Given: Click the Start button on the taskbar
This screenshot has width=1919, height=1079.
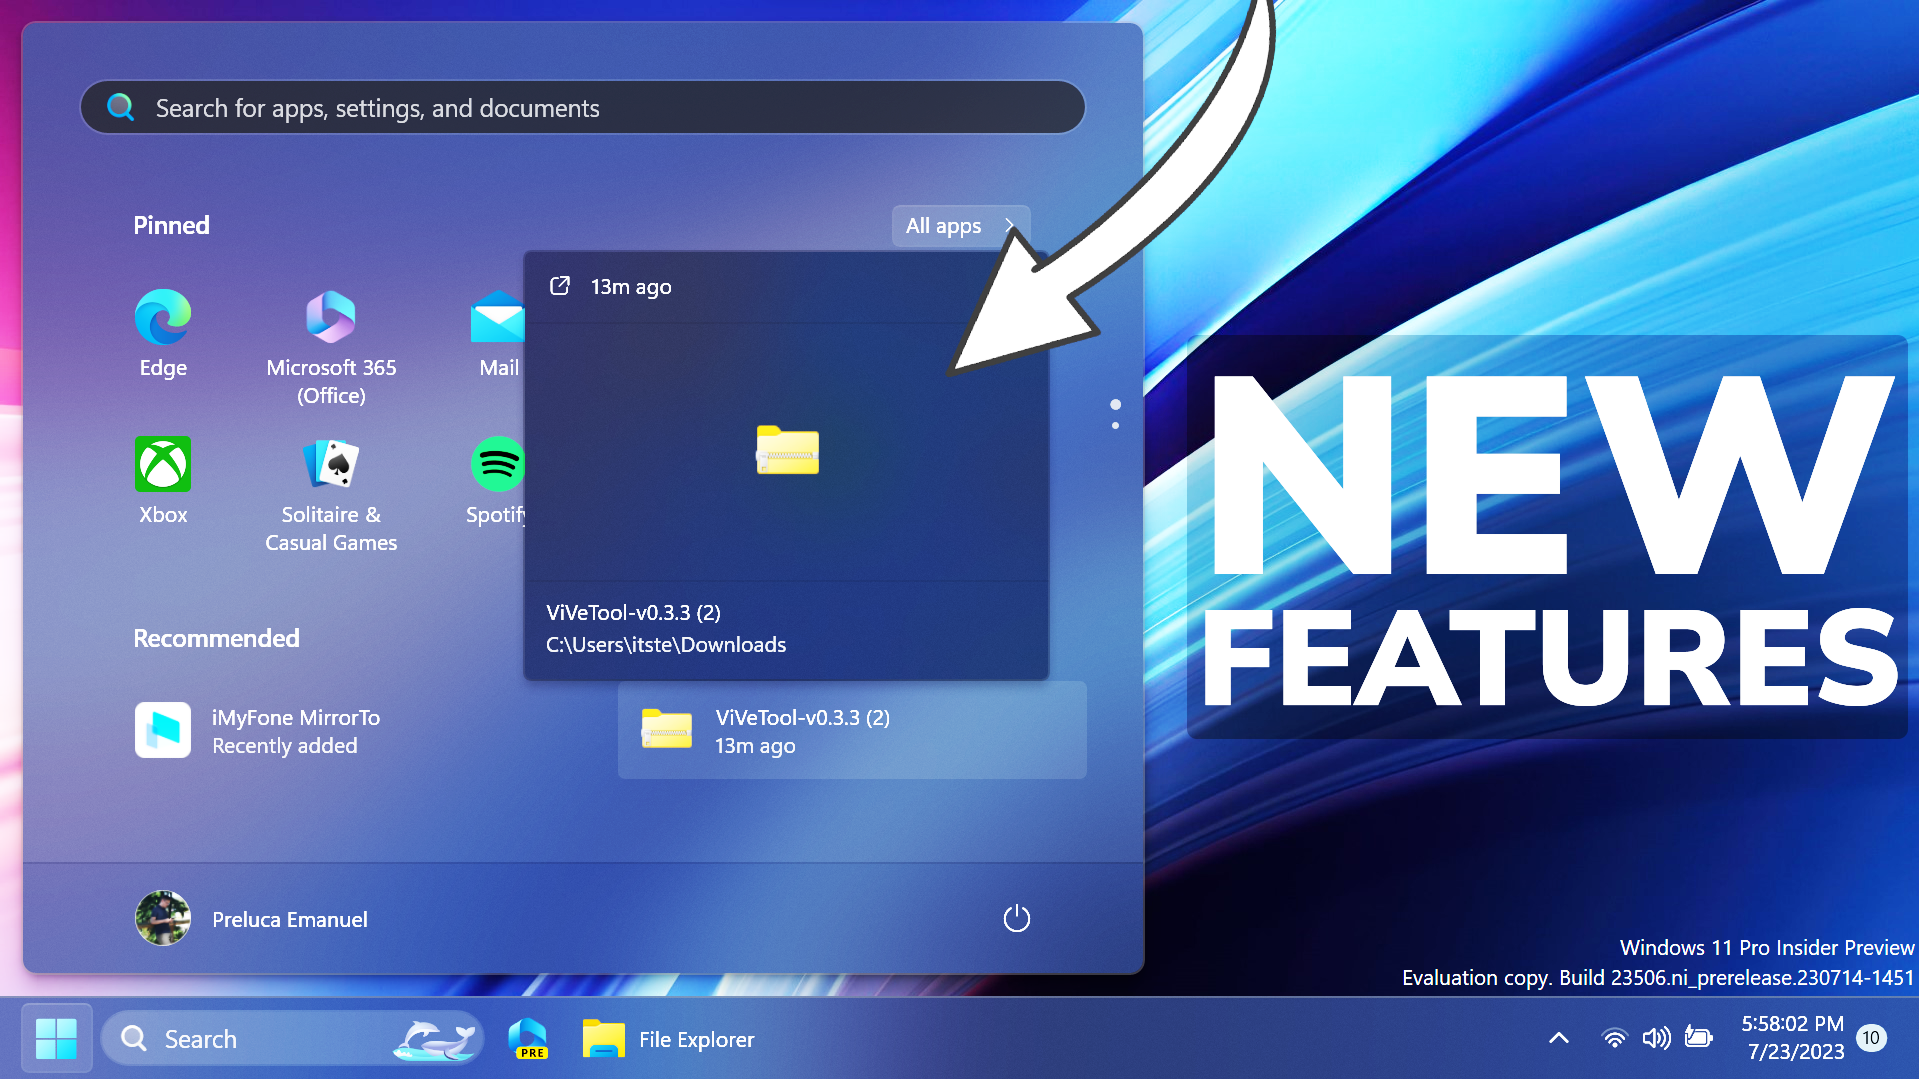Looking at the screenshot, I should [x=57, y=1038].
